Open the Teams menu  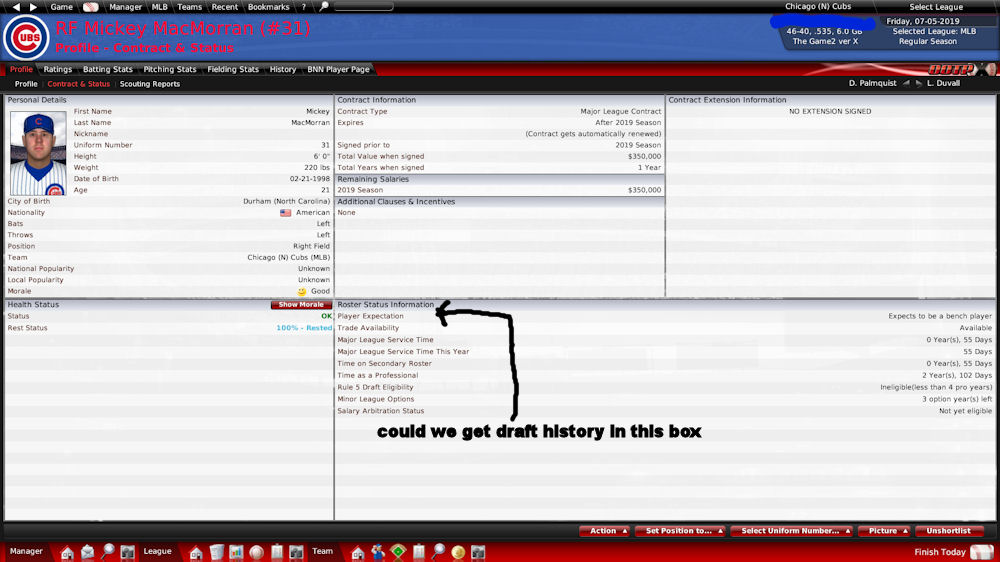(189, 7)
